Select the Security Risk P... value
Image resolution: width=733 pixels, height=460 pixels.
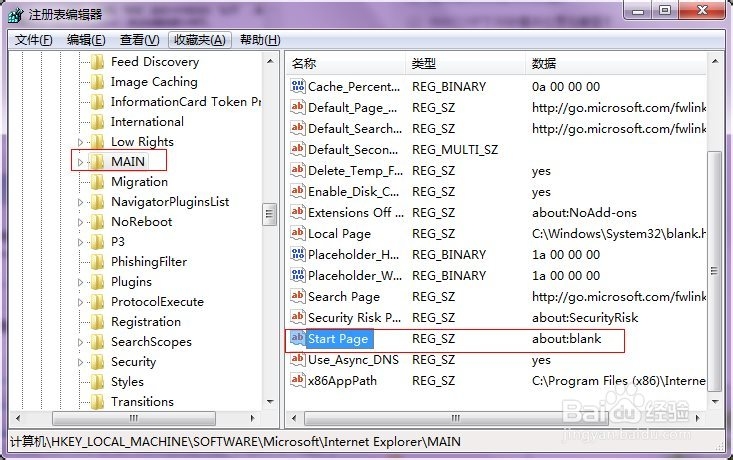click(x=354, y=318)
